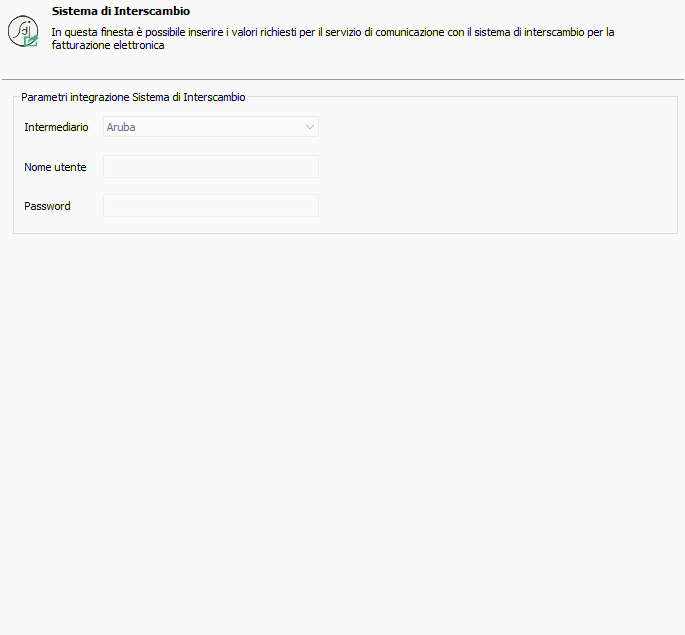This screenshot has width=685, height=635.
Task: Click the Sistema di Interscambio SdI icon
Action: [23, 31]
